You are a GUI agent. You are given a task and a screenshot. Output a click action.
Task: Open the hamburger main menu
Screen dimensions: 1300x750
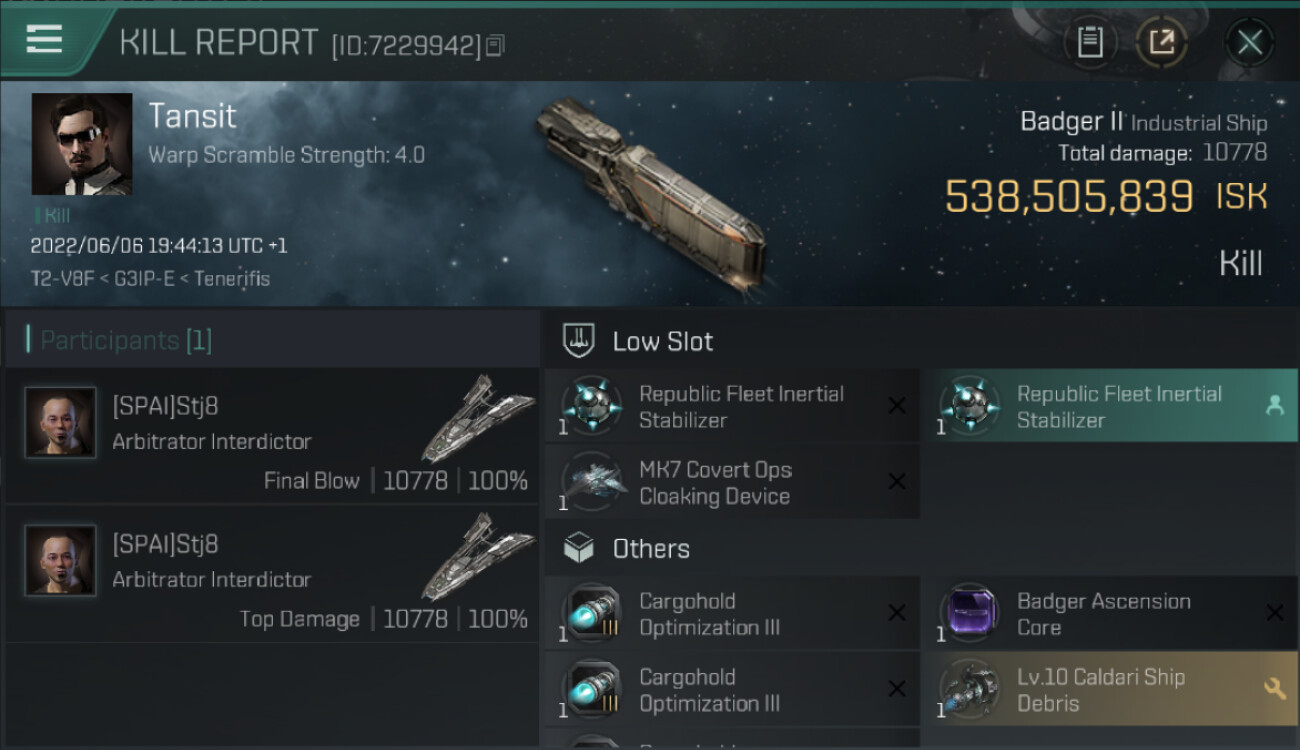pyautogui.click(x=45, y=40)
